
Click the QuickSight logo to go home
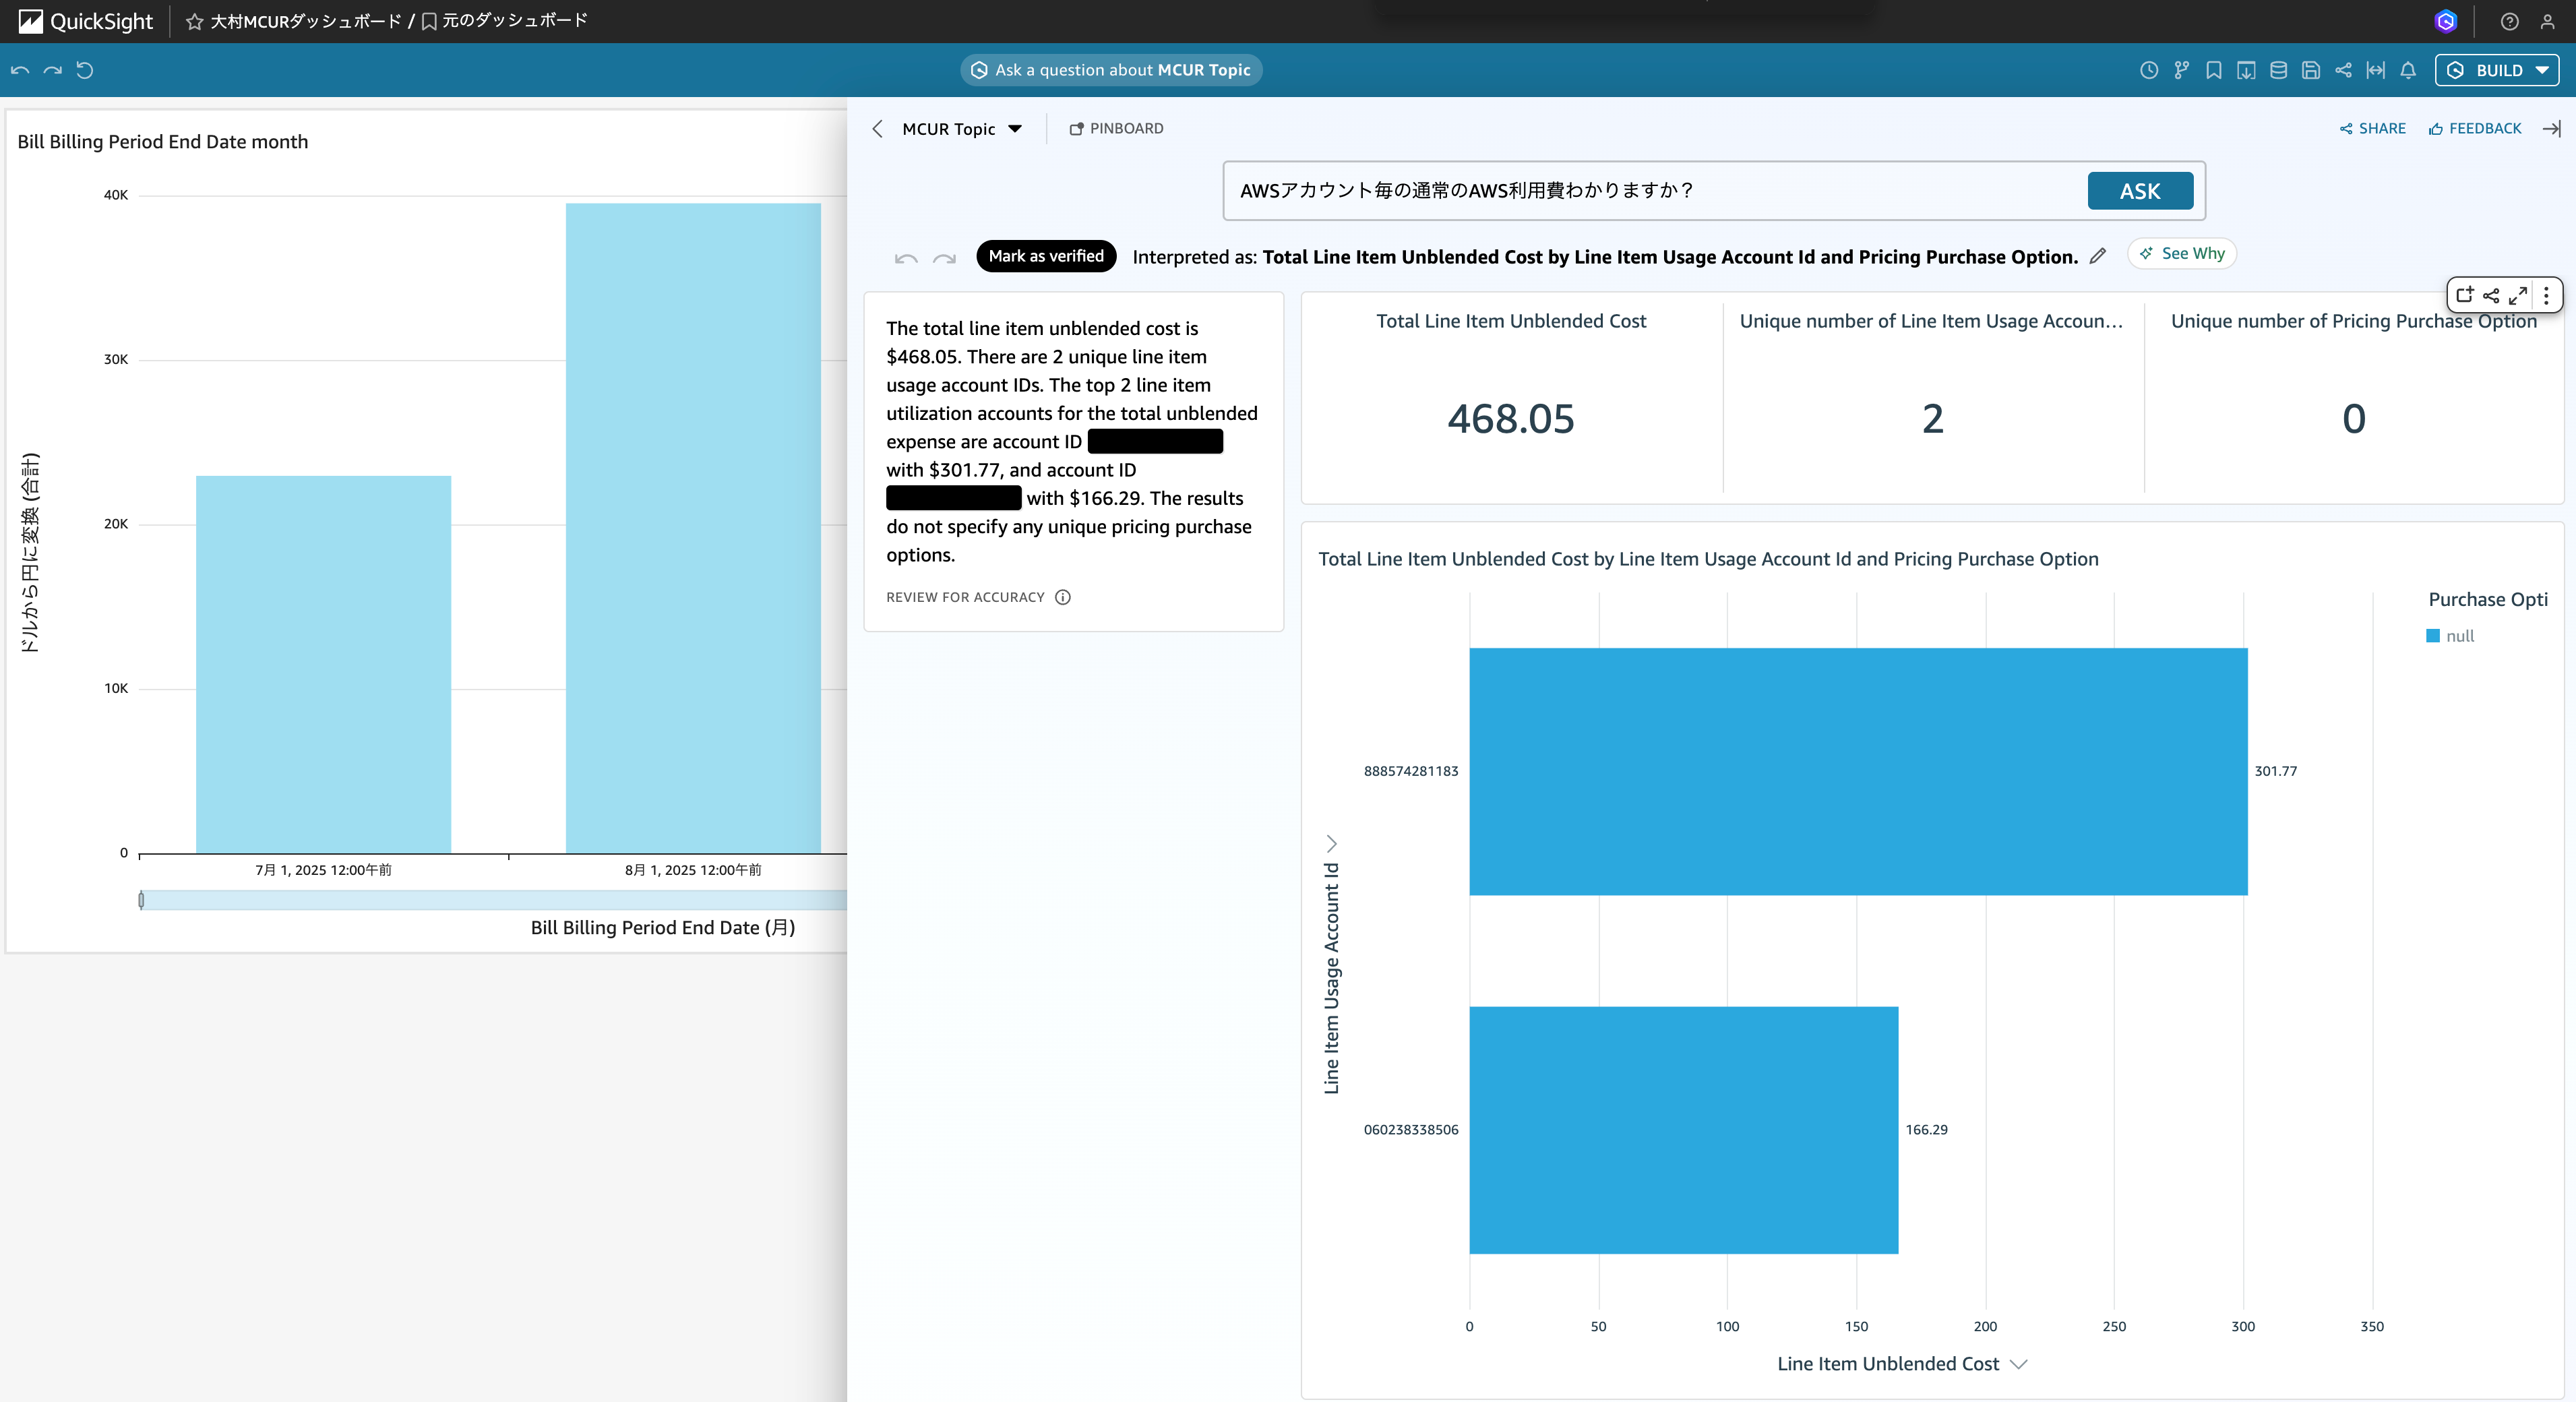[x=86, y=21]
